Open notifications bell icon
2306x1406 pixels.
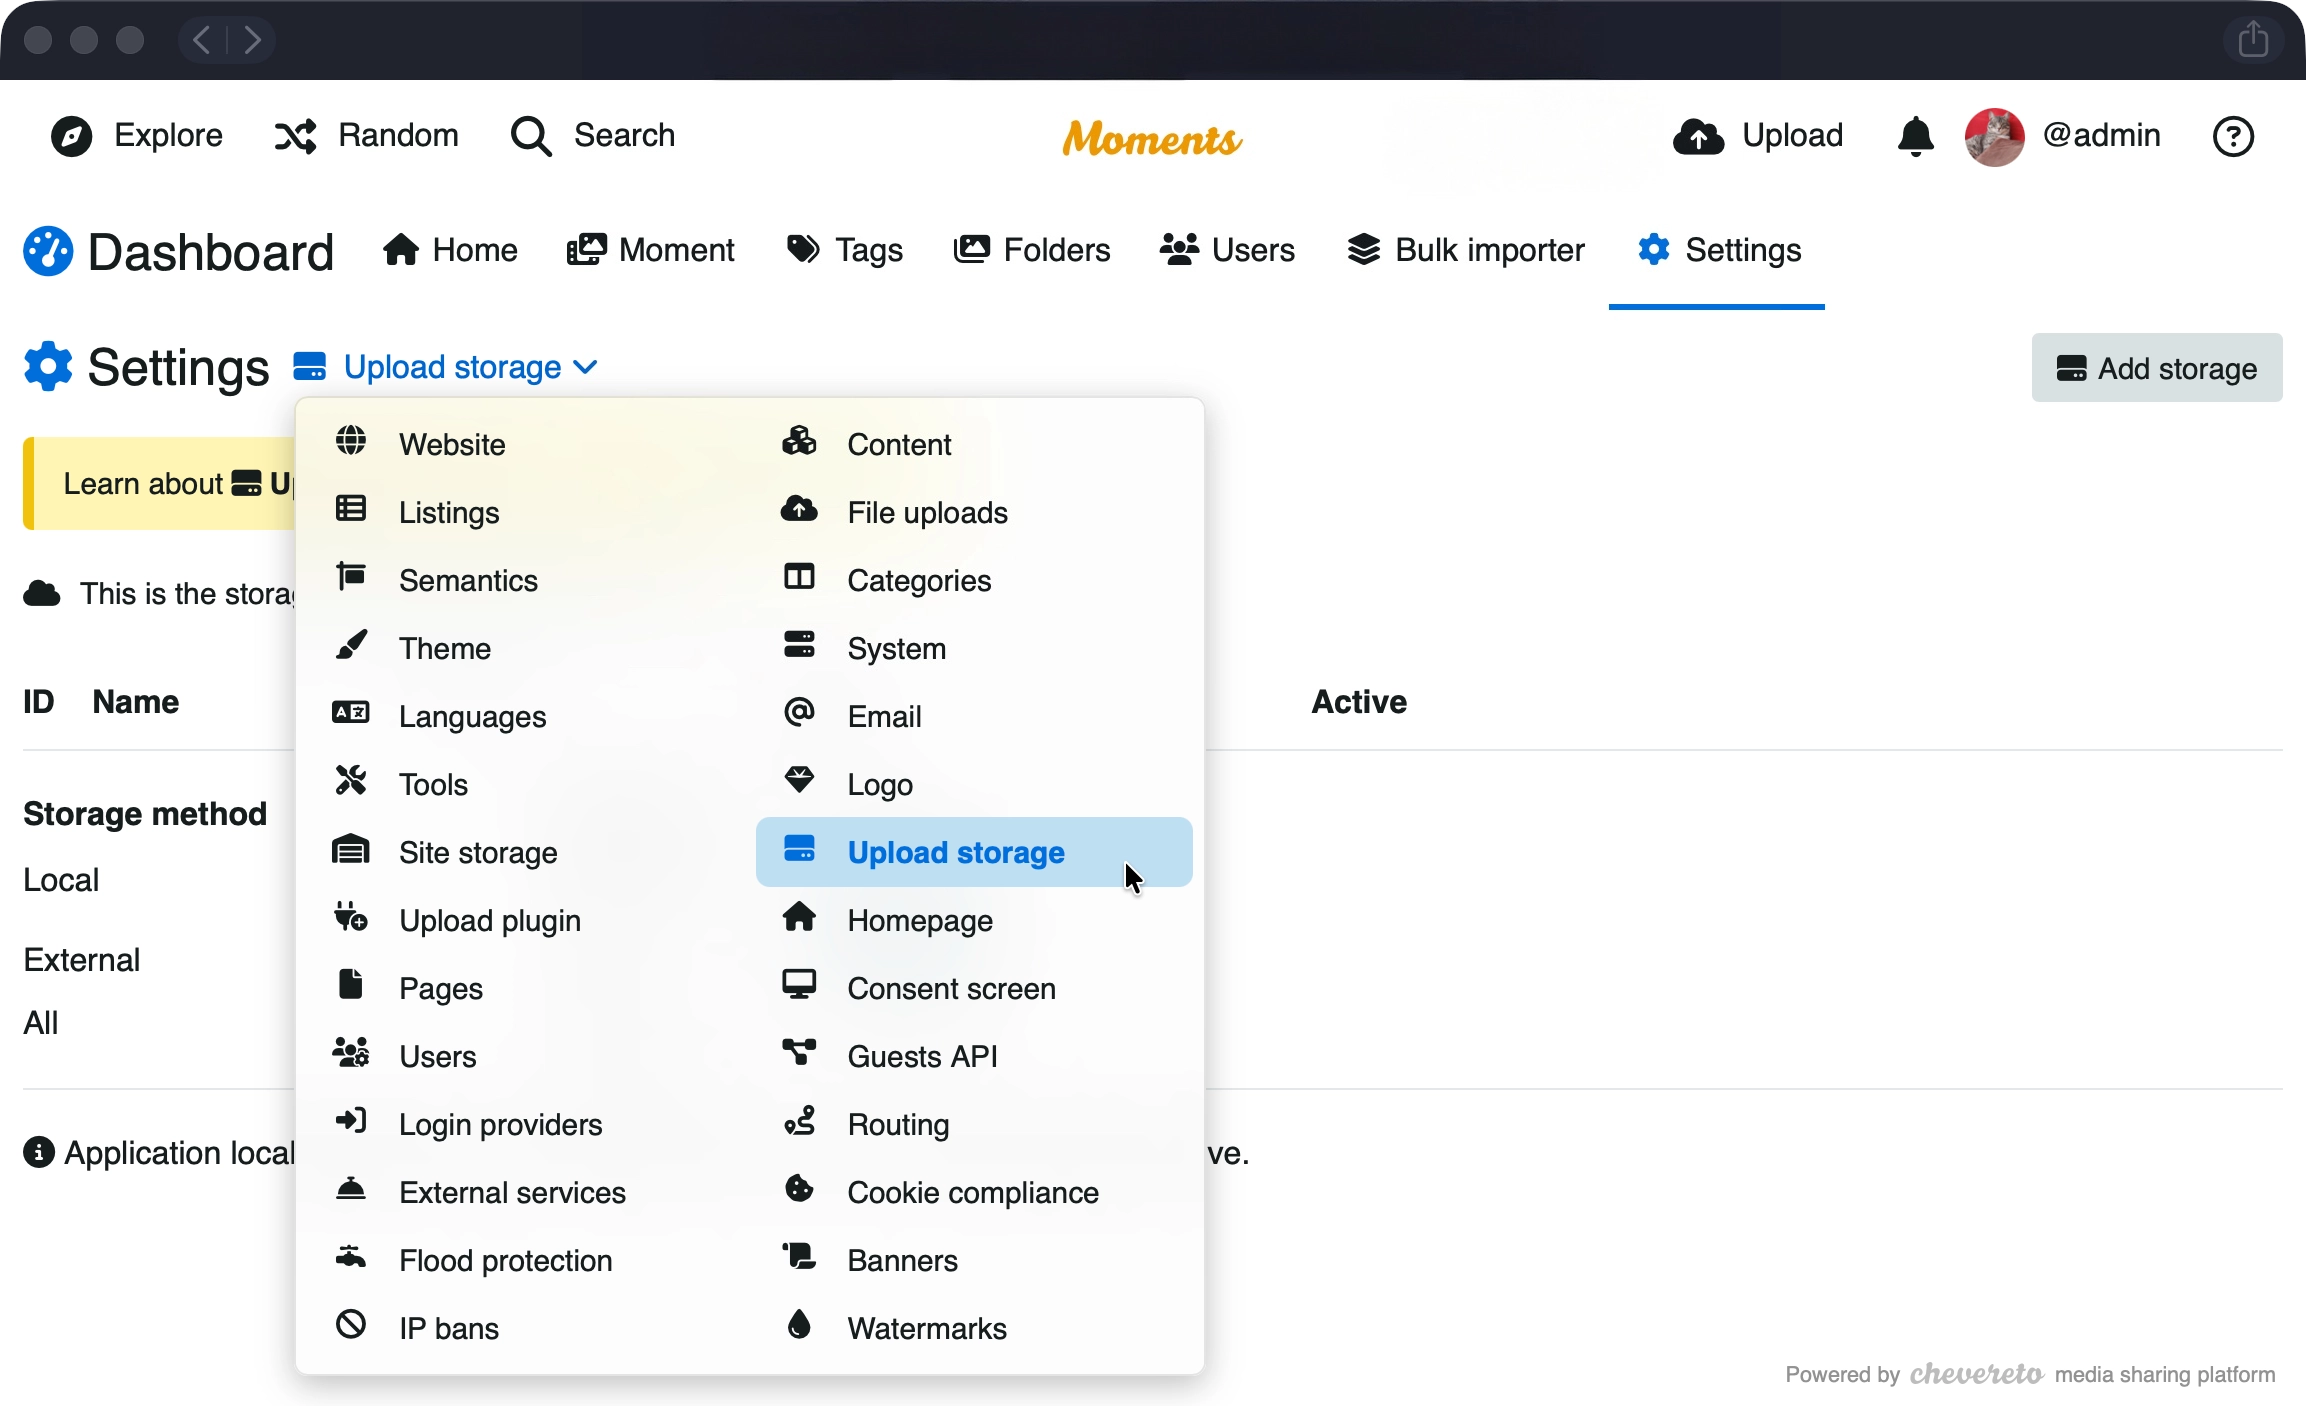click(x=1915, y=136)
